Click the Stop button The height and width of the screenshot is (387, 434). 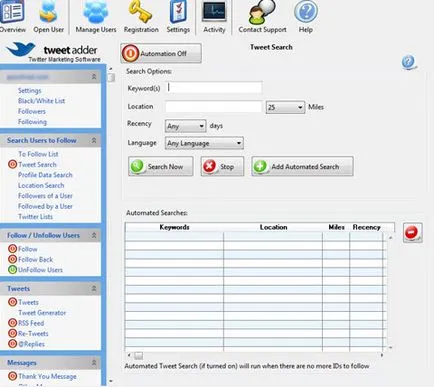222,166
